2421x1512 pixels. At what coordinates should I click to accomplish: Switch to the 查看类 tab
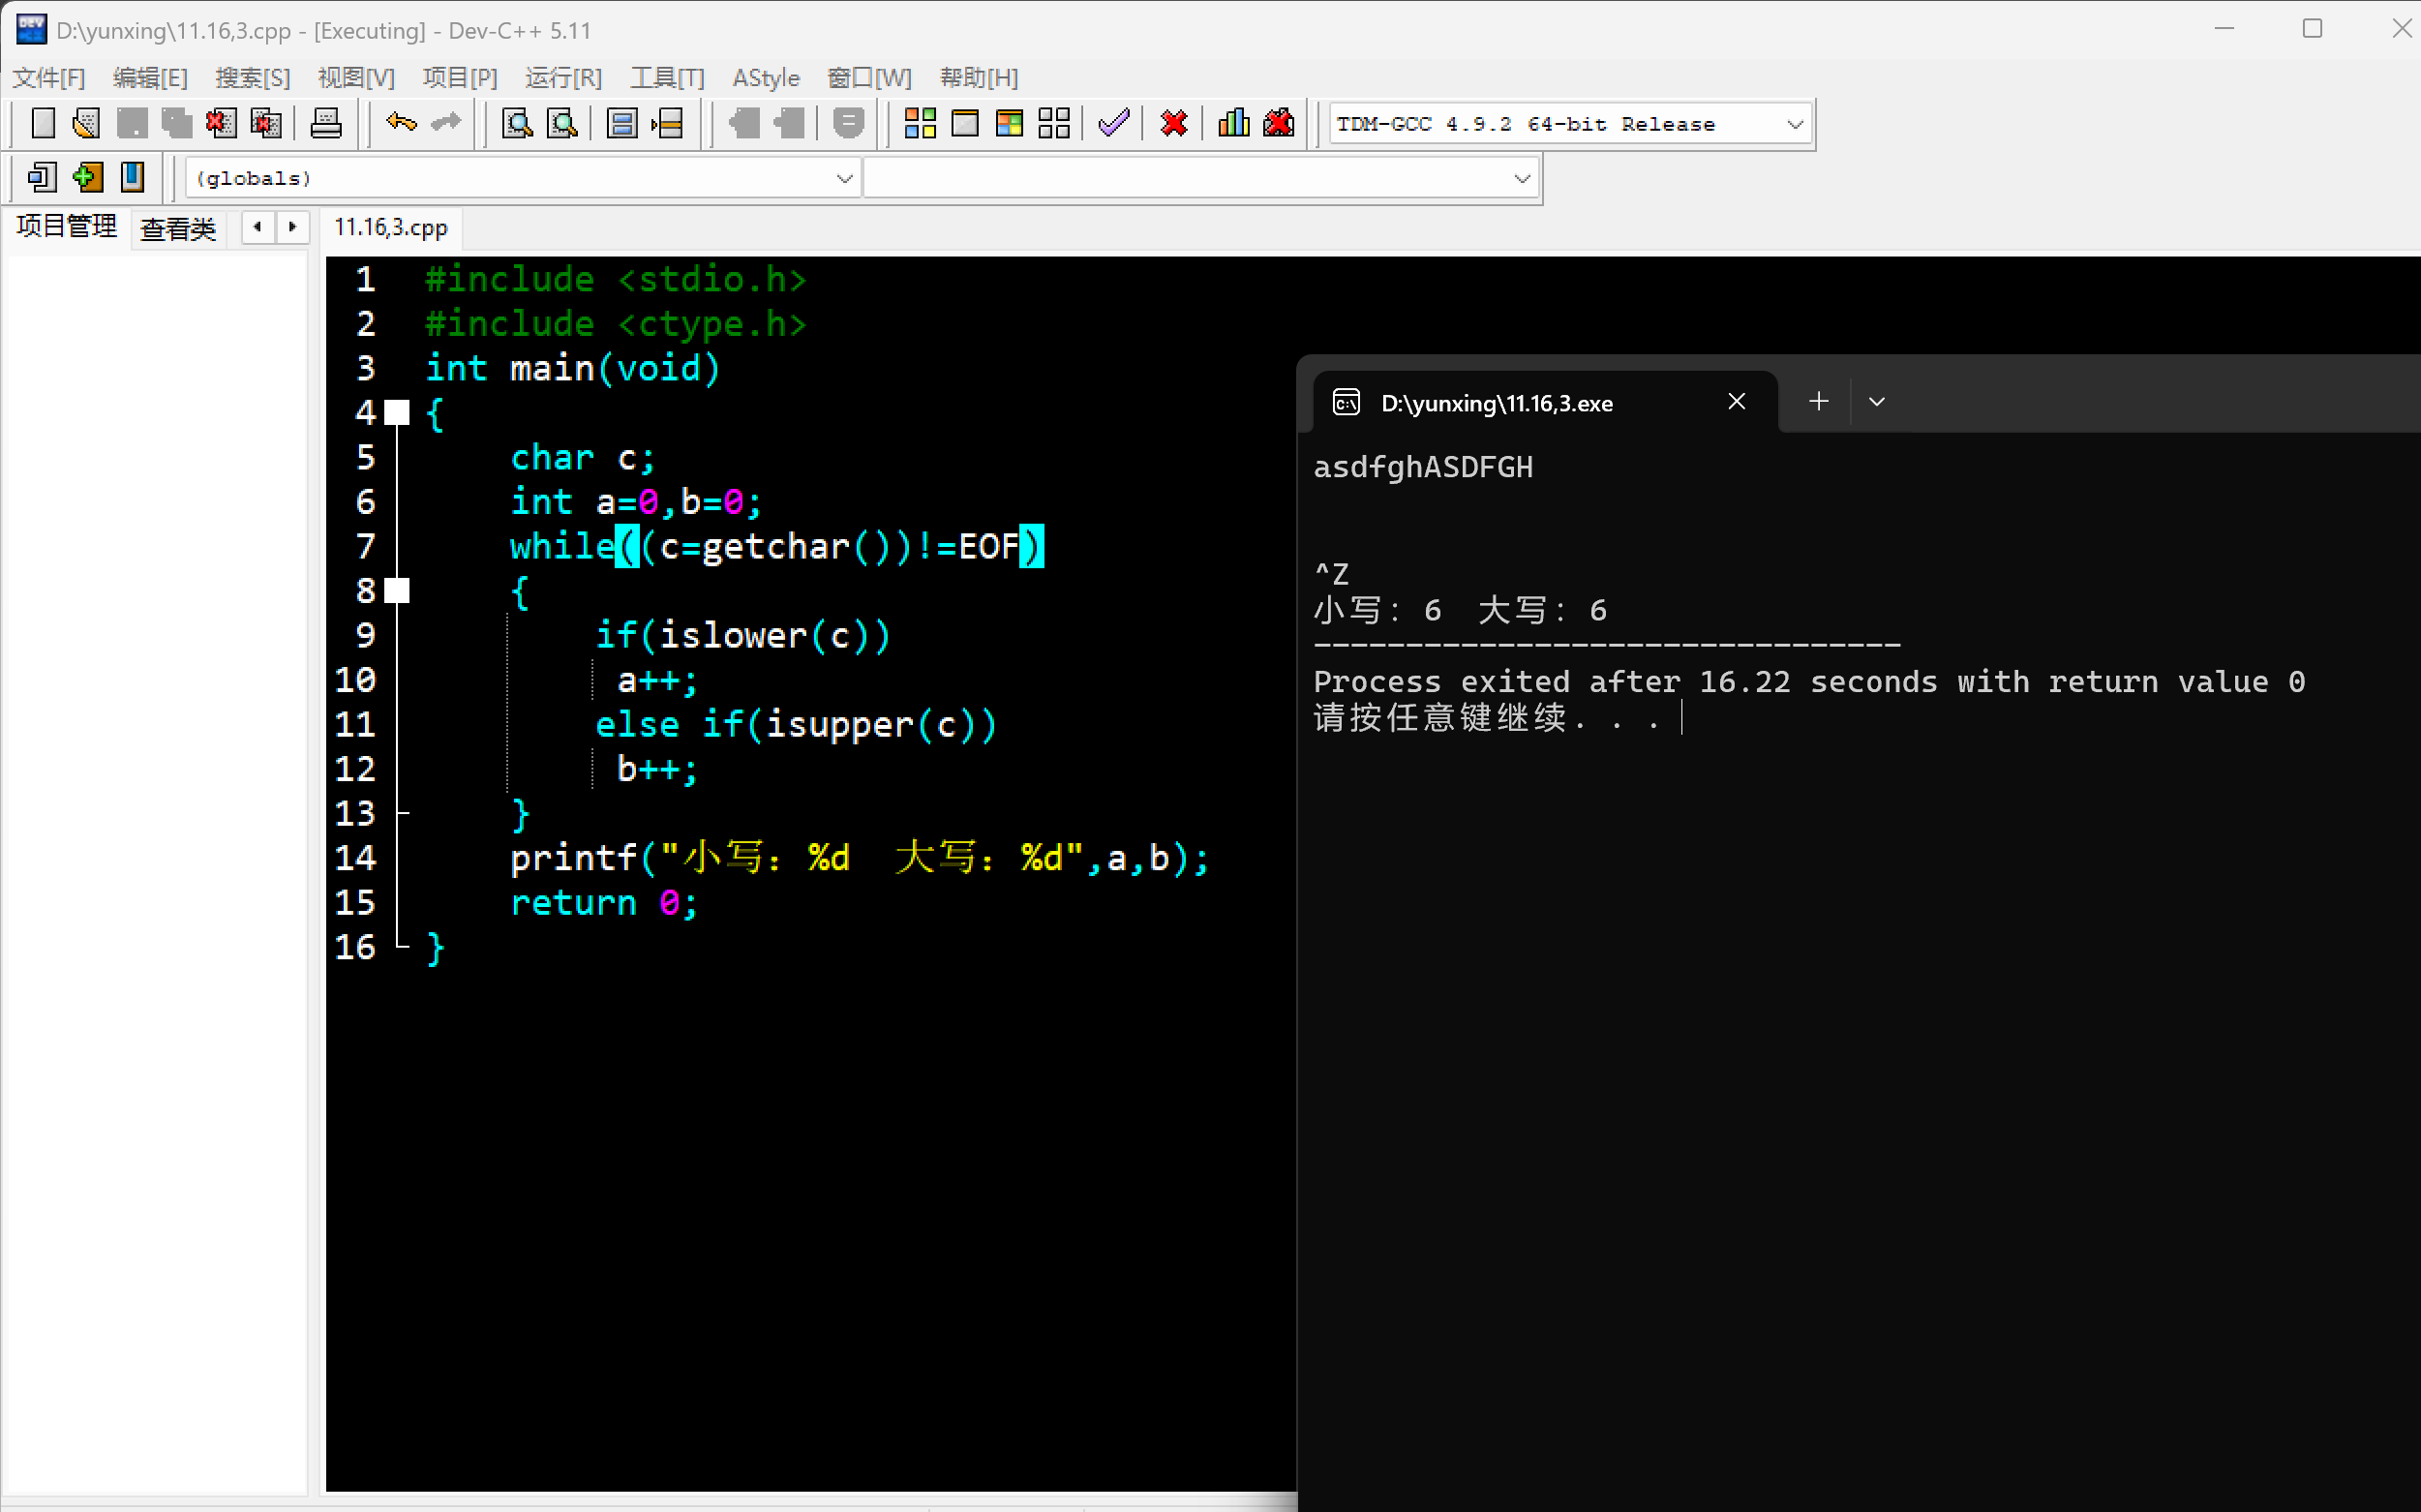[178, 228]
